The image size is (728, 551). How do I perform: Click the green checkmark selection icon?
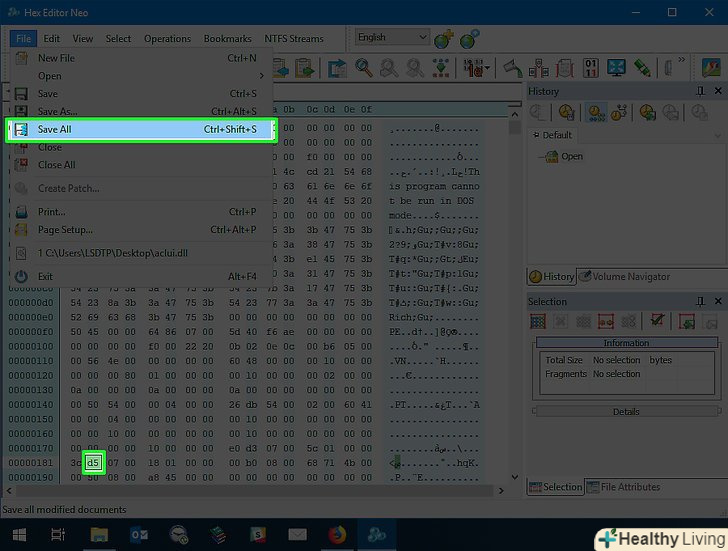pos(657,320)
